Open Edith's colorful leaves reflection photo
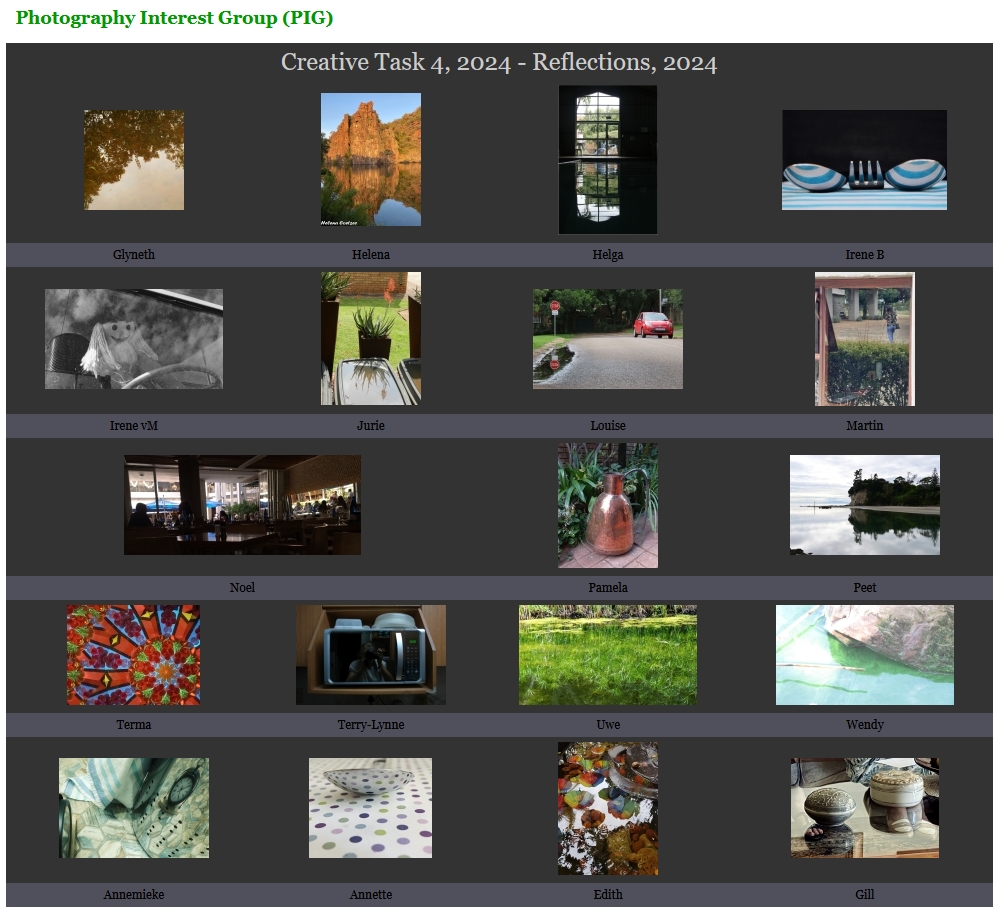Screen dimensions: 998x913 point(608,809)
